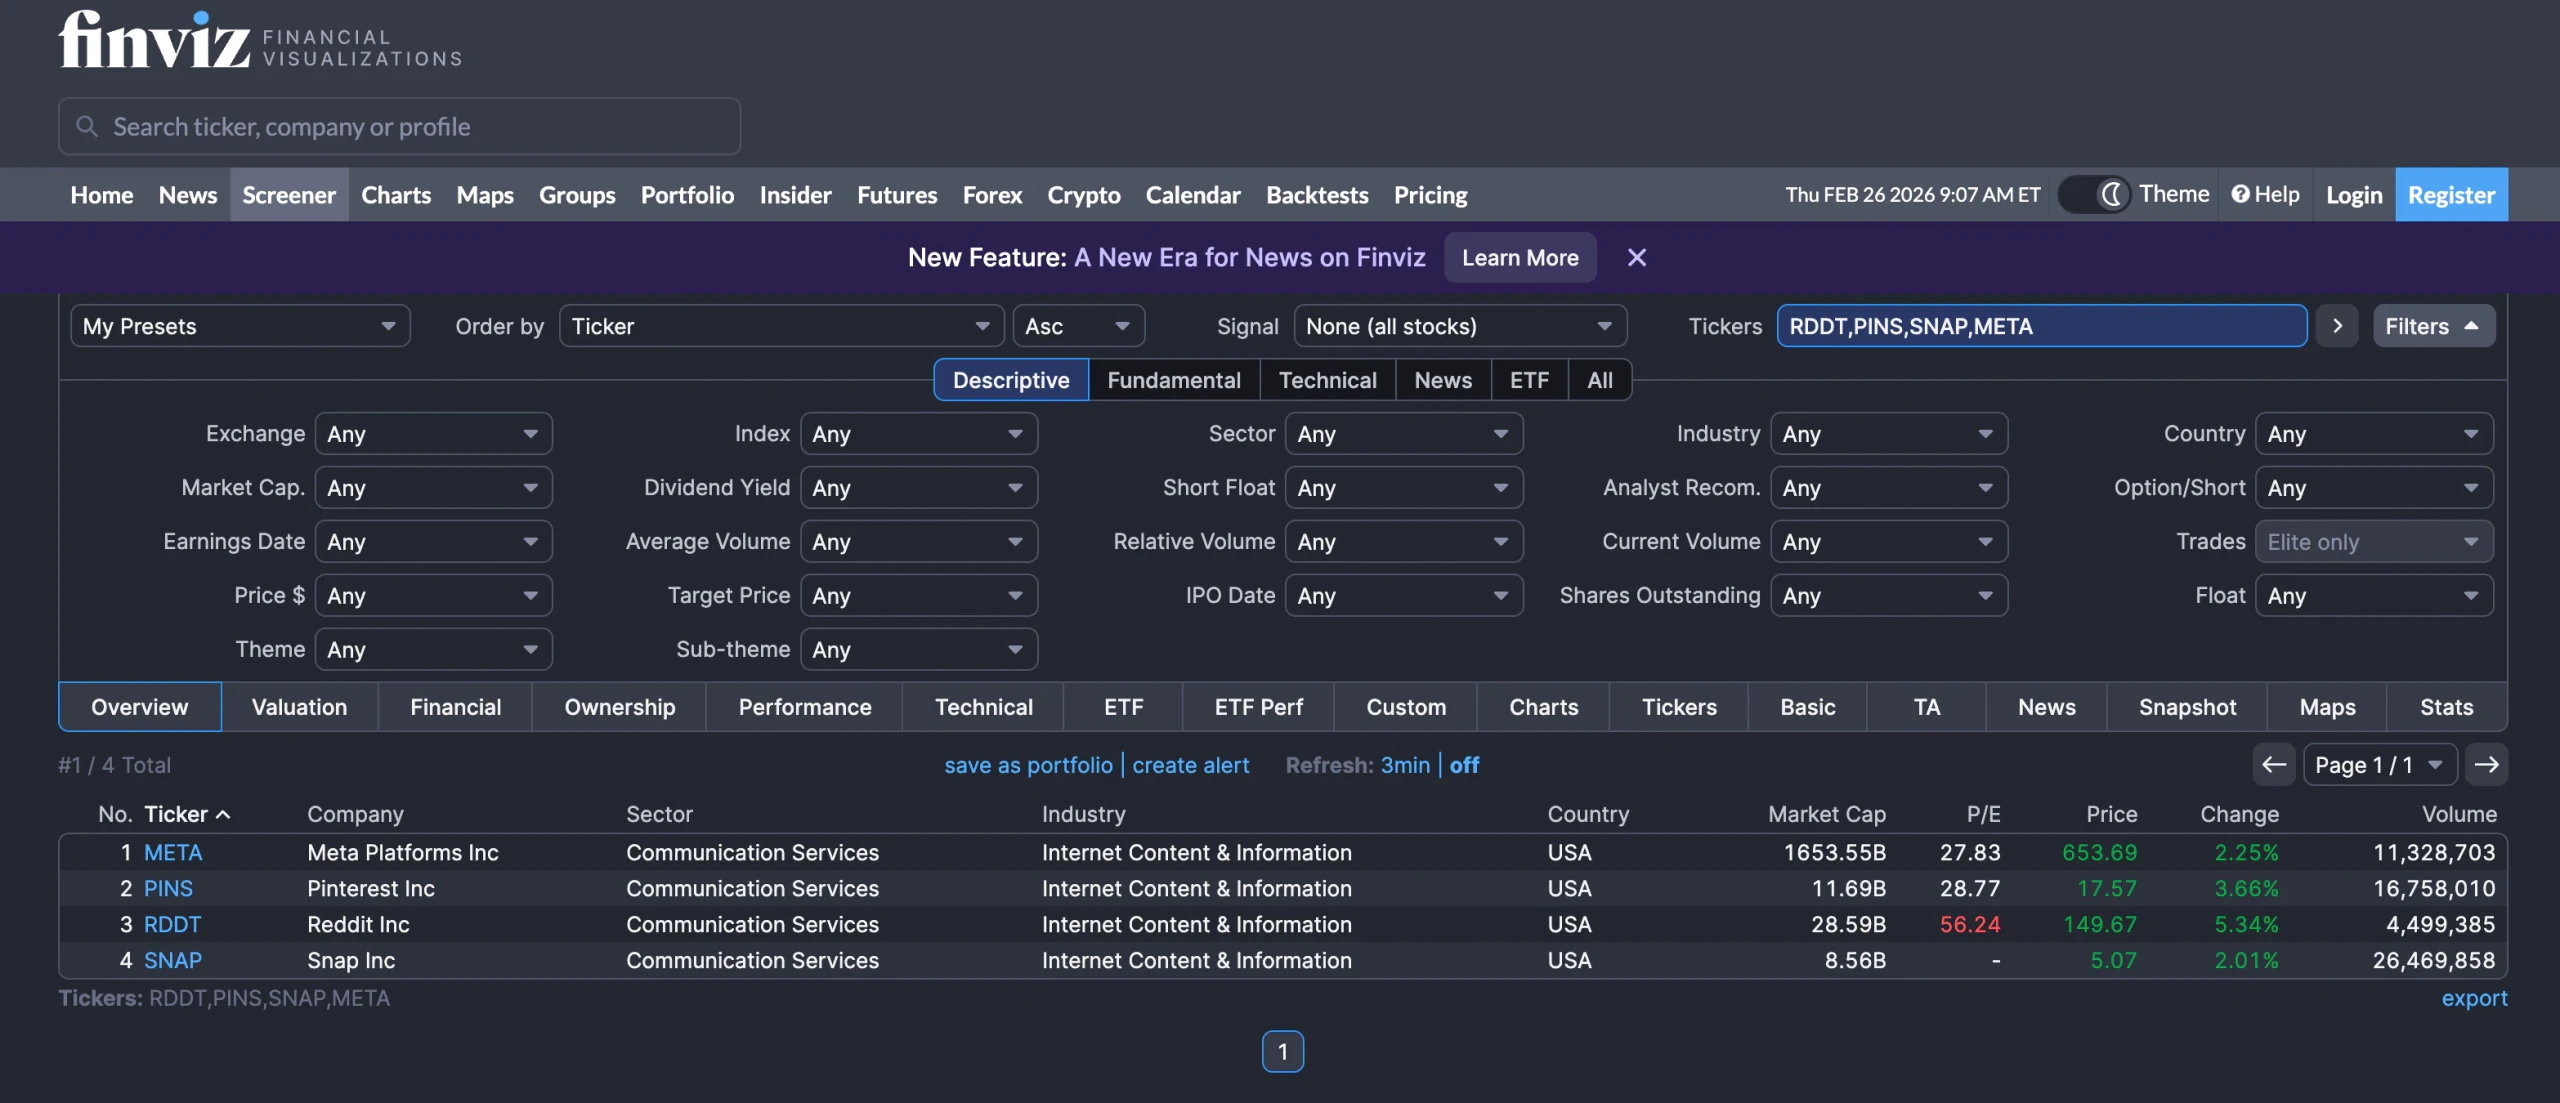Viewport: 2560px width, 1103px height.
Task: Click the Tickers input field
Action: 2040,327
